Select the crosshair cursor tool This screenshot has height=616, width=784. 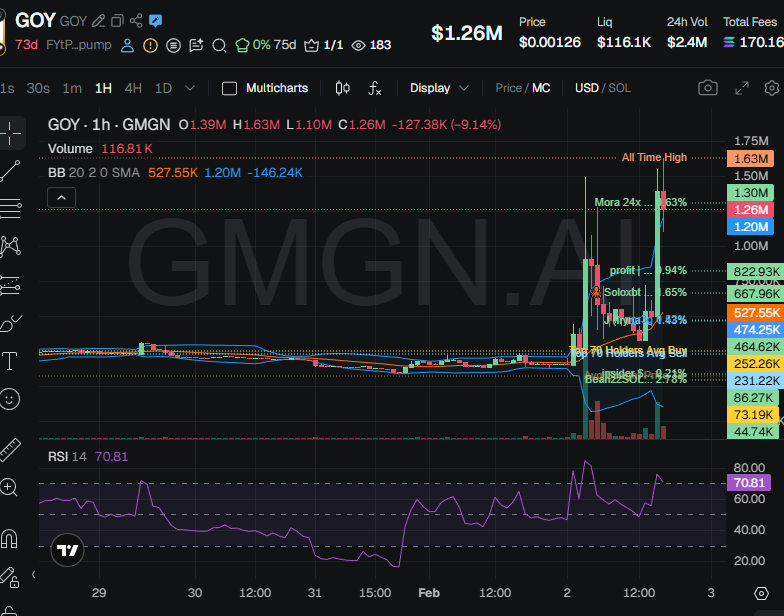click(10, 134)
